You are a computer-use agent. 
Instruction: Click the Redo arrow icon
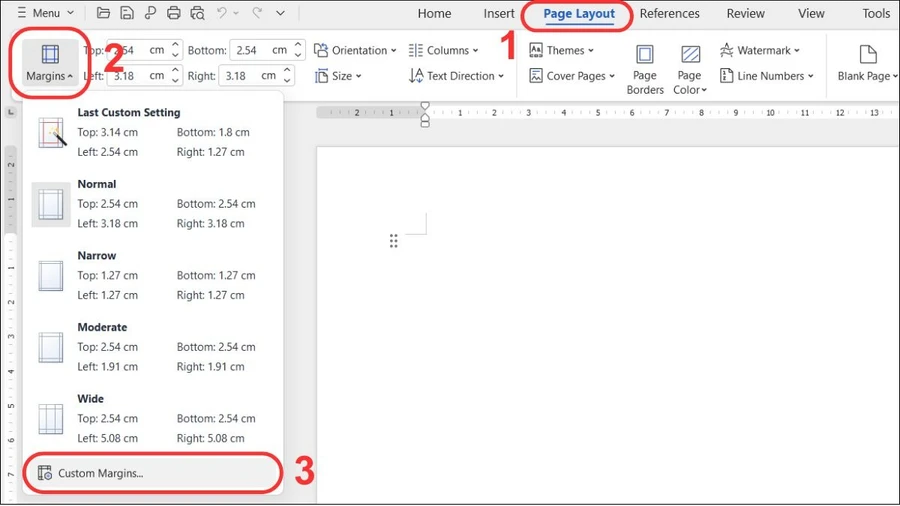(257, 13)
